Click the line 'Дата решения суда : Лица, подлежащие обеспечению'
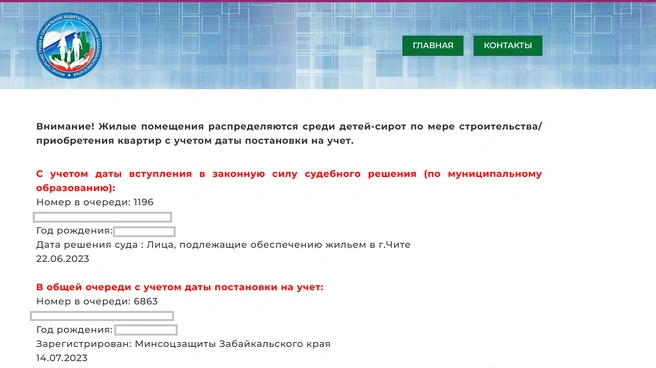The height and width of the screenshot is (368, 656). pos(223,245)
